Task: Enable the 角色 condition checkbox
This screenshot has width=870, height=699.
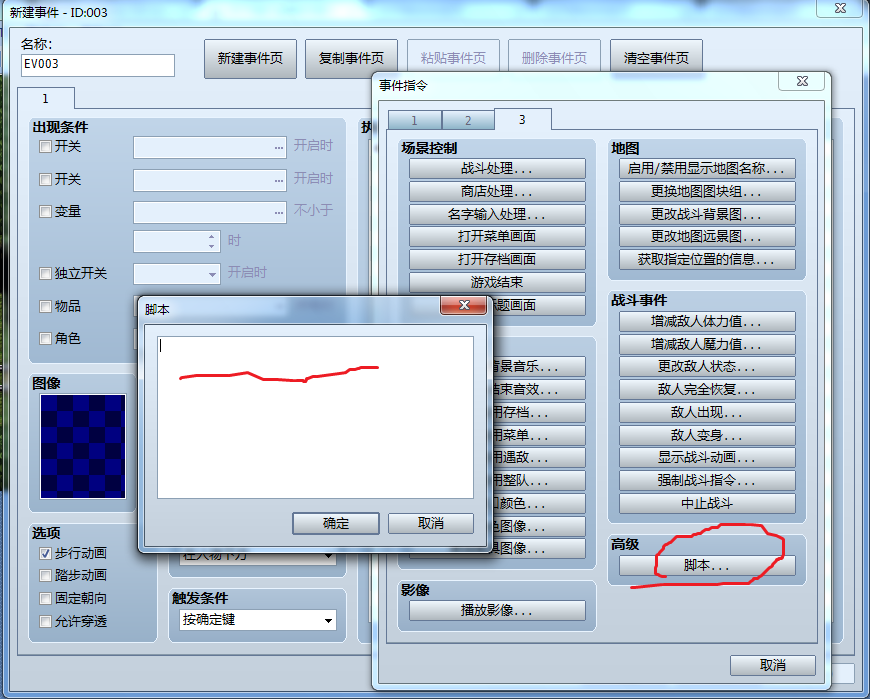Action: click(45, 338)
